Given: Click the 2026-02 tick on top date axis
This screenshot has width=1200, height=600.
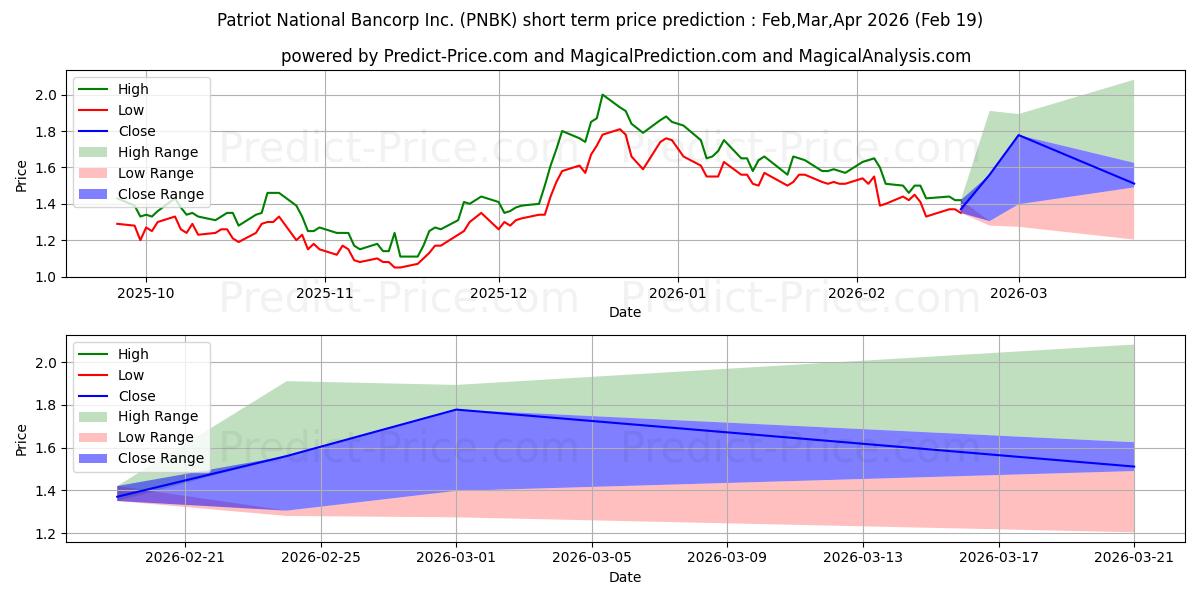Looking at the screenshot, I should coord(856,293).
